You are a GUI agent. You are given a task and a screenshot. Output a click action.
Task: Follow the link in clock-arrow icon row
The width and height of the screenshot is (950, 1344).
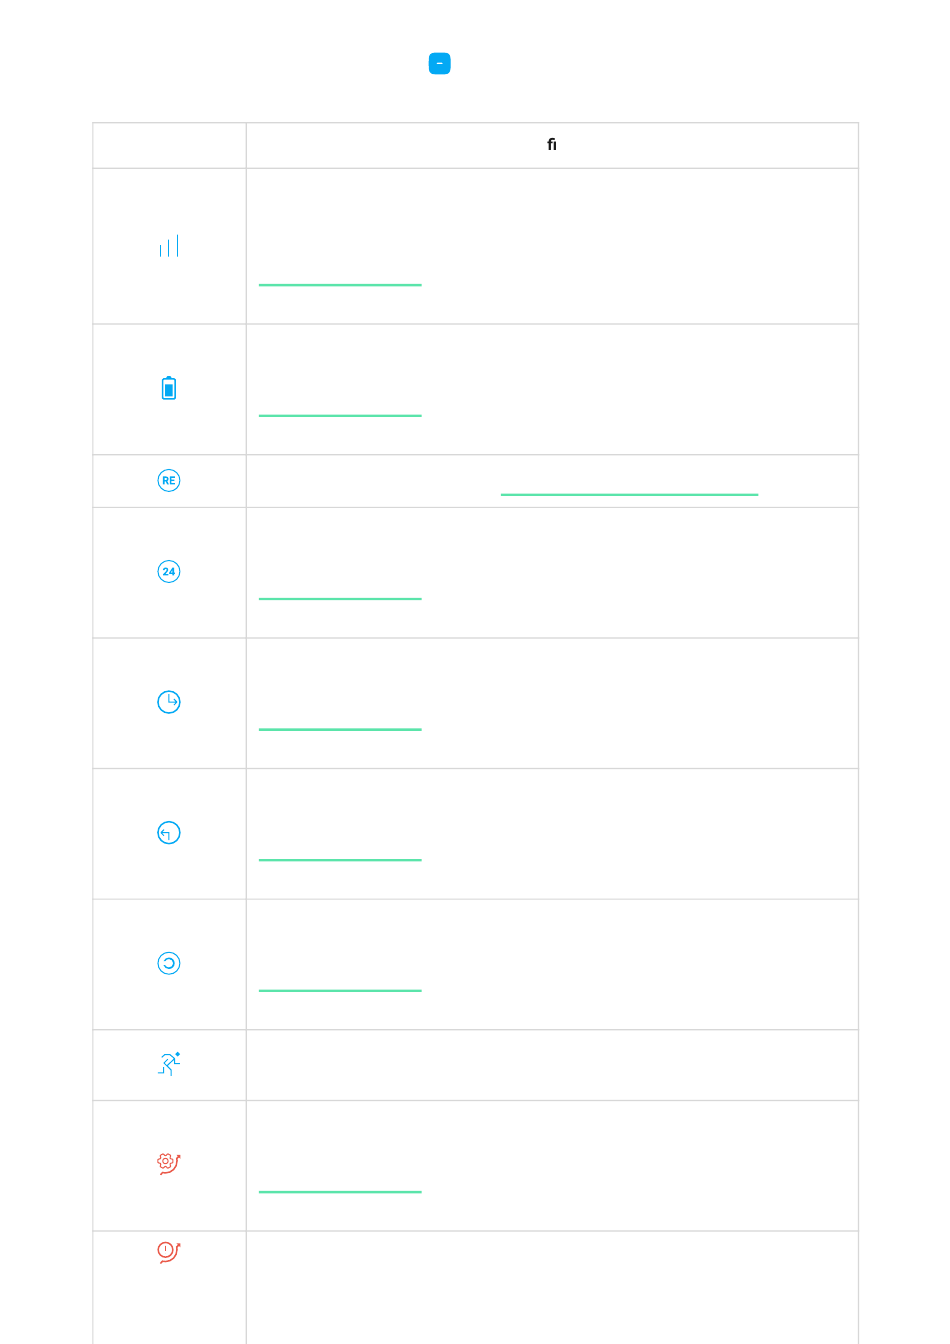click(x=340, y=729)
